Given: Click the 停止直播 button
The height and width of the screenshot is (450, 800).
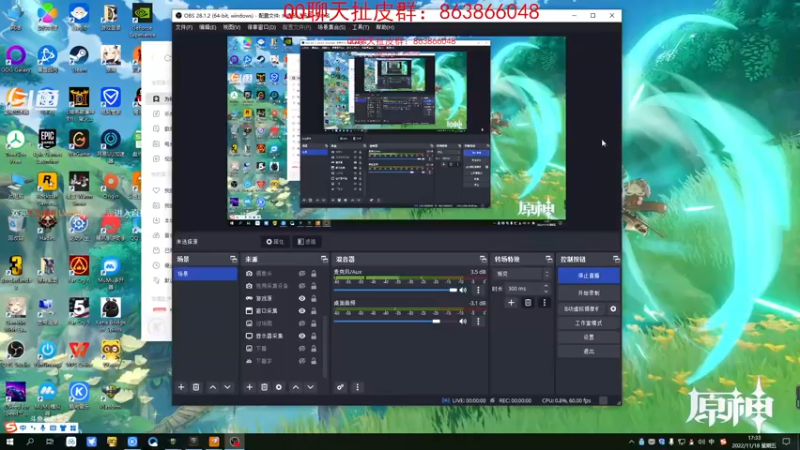Looking at the screenshot, I should click(589, 276).
